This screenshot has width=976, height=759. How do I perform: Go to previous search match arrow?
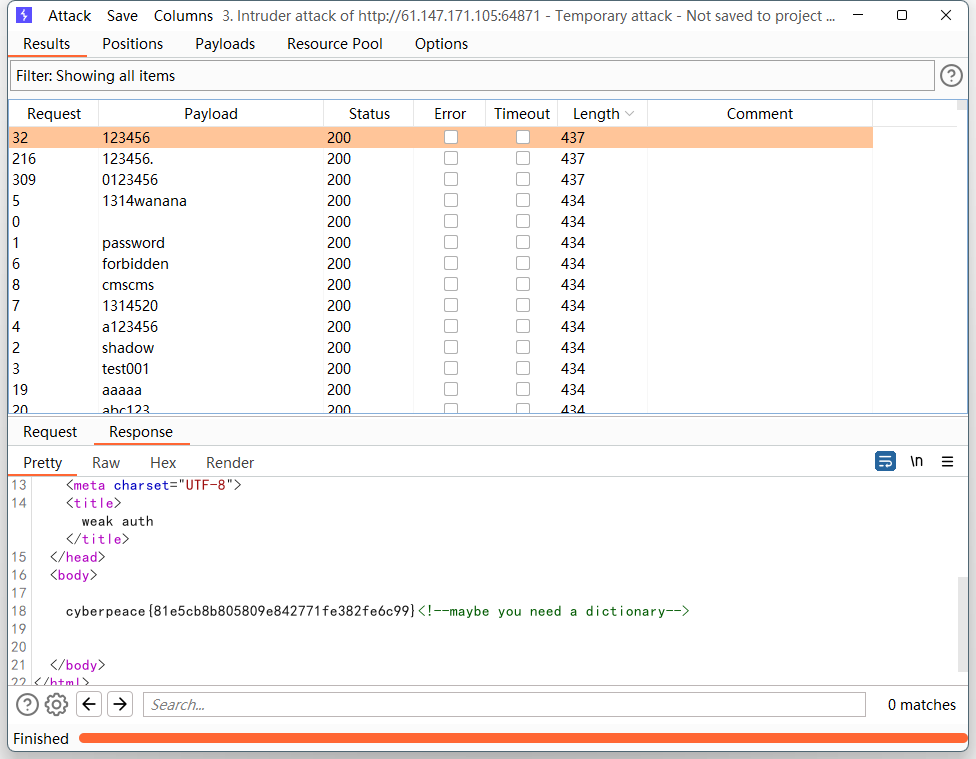89,705
